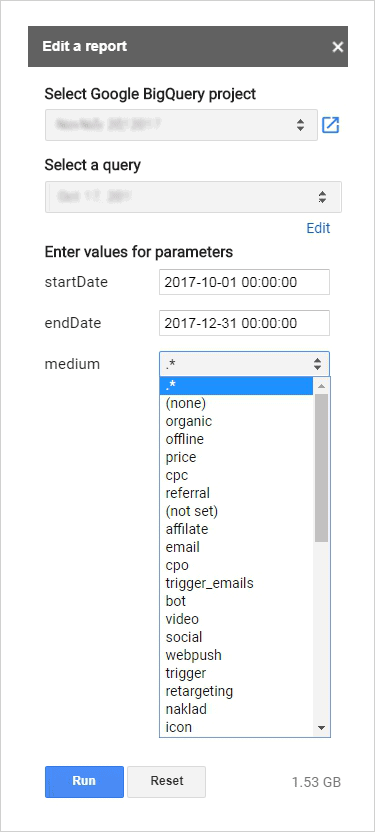
Task: Click the list scrollbar down arrow
Action: 321,728
